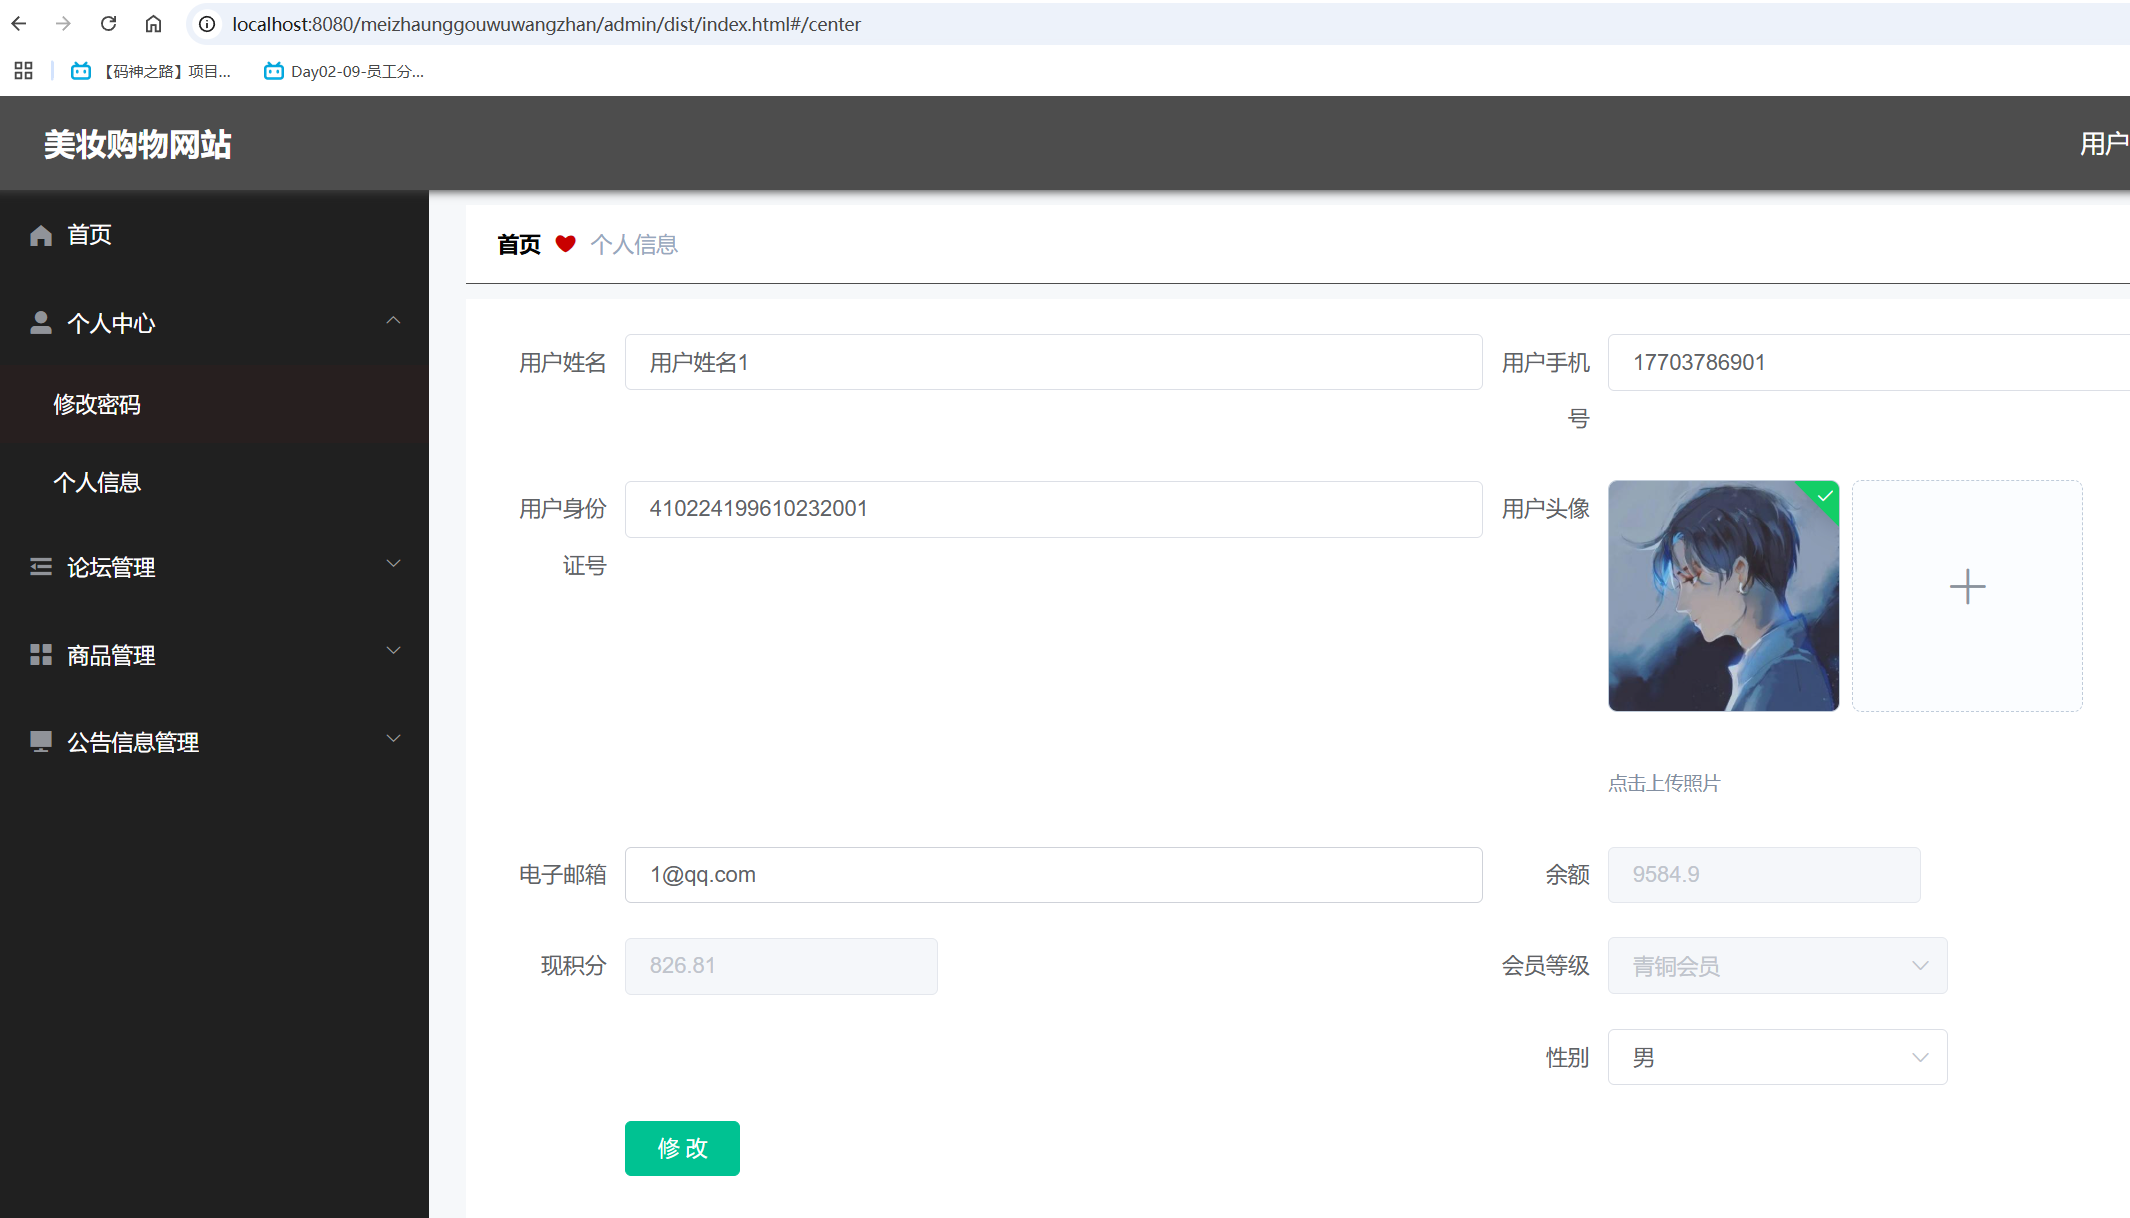Reload the page with browser refresh icon

(108, 24)
